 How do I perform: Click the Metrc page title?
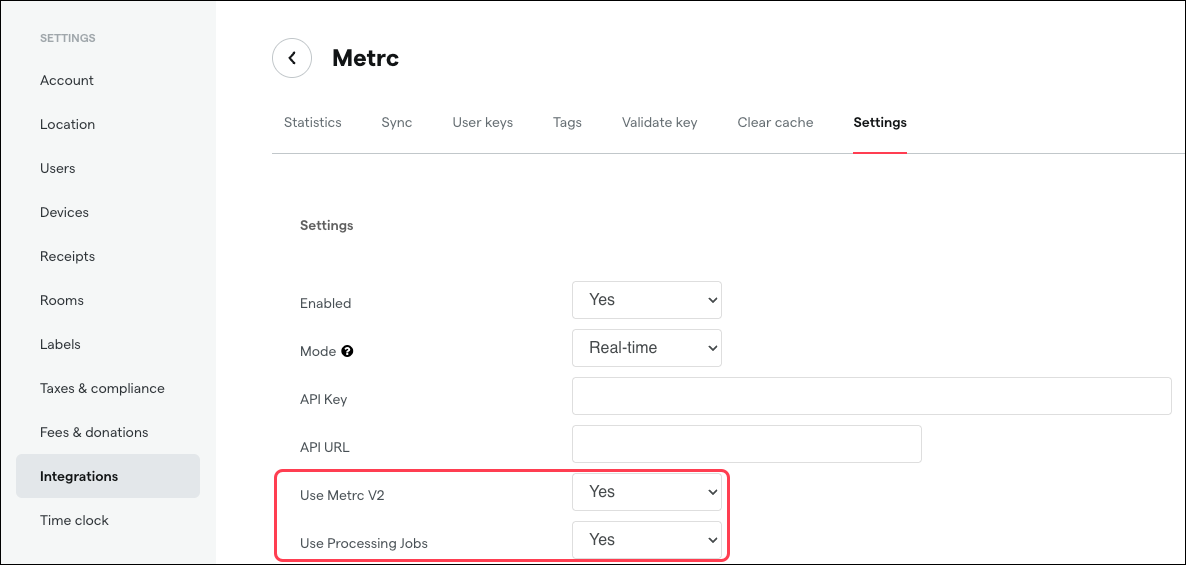click(365, 58)
